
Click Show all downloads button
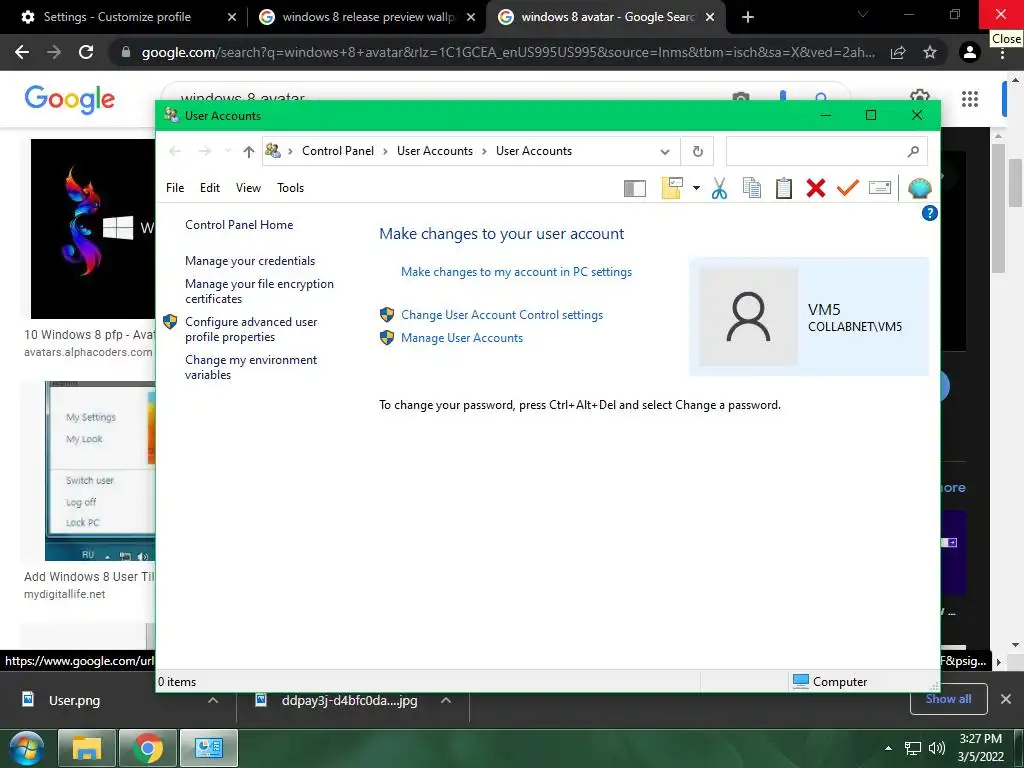(948, 699)
